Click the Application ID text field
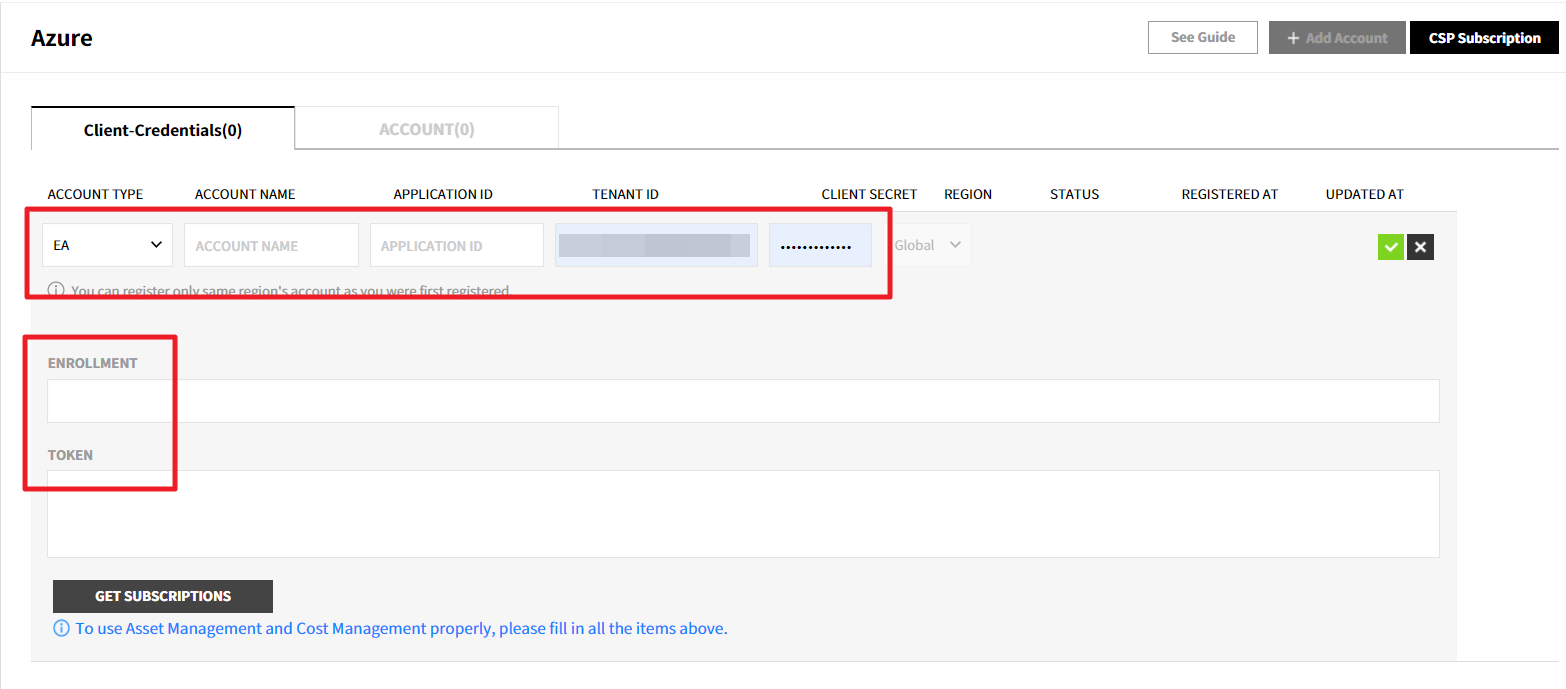 (x=456, y=245)
